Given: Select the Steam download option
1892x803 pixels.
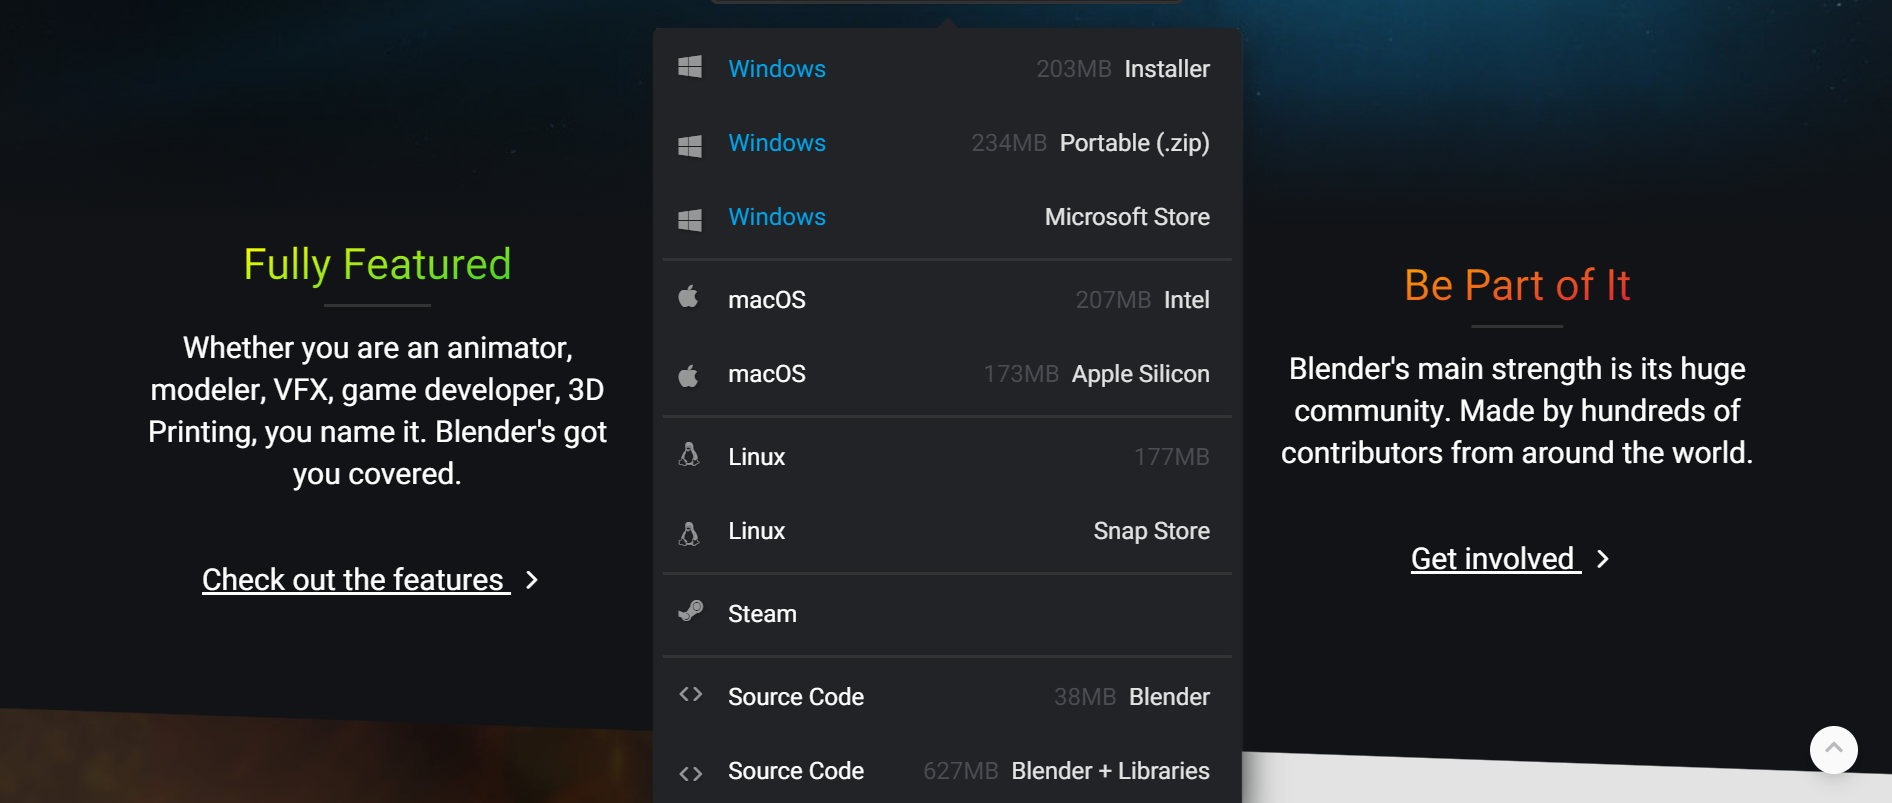Looking at the screenshot, I should tap(947, 614).
